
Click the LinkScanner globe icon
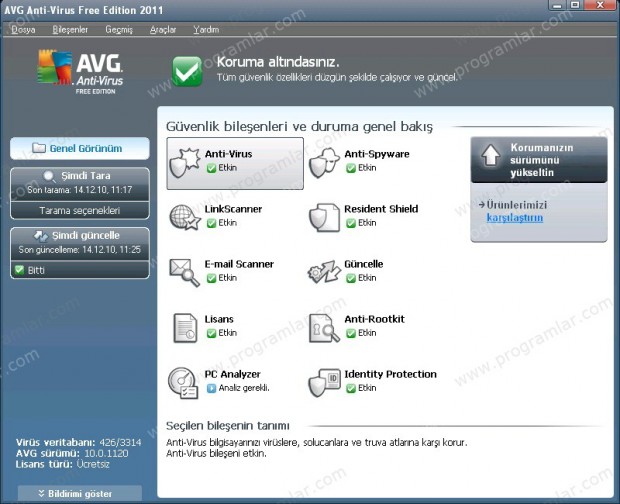click(x=184, y=218)
